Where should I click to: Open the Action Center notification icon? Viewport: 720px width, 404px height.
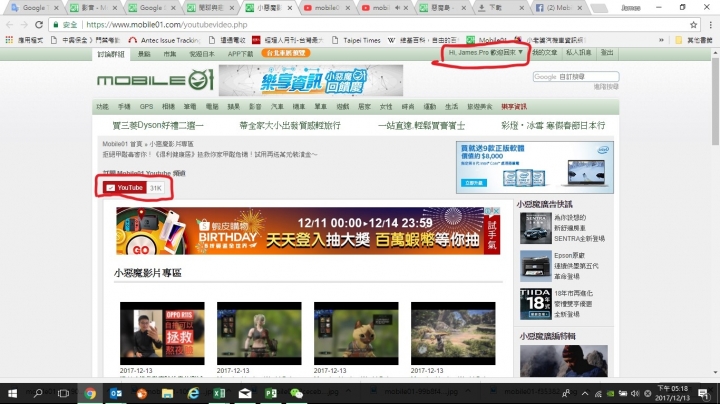click(703, 393)
